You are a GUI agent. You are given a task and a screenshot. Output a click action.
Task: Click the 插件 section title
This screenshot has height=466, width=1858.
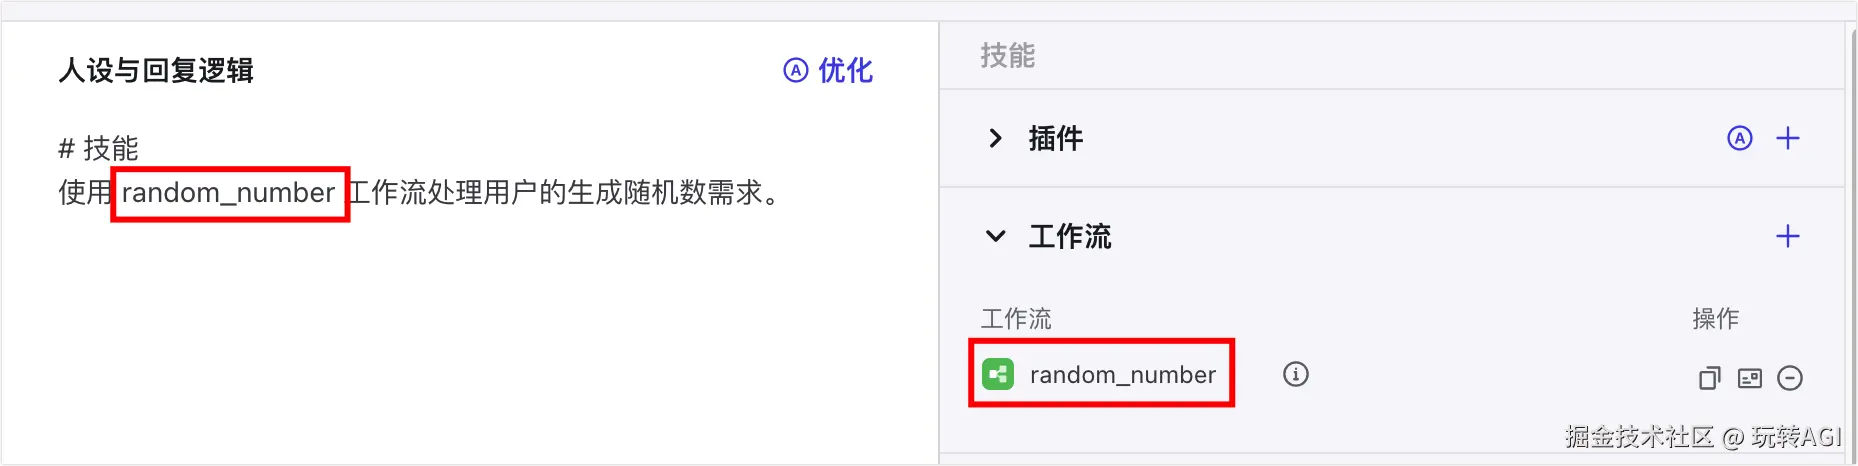point(1056,138)
